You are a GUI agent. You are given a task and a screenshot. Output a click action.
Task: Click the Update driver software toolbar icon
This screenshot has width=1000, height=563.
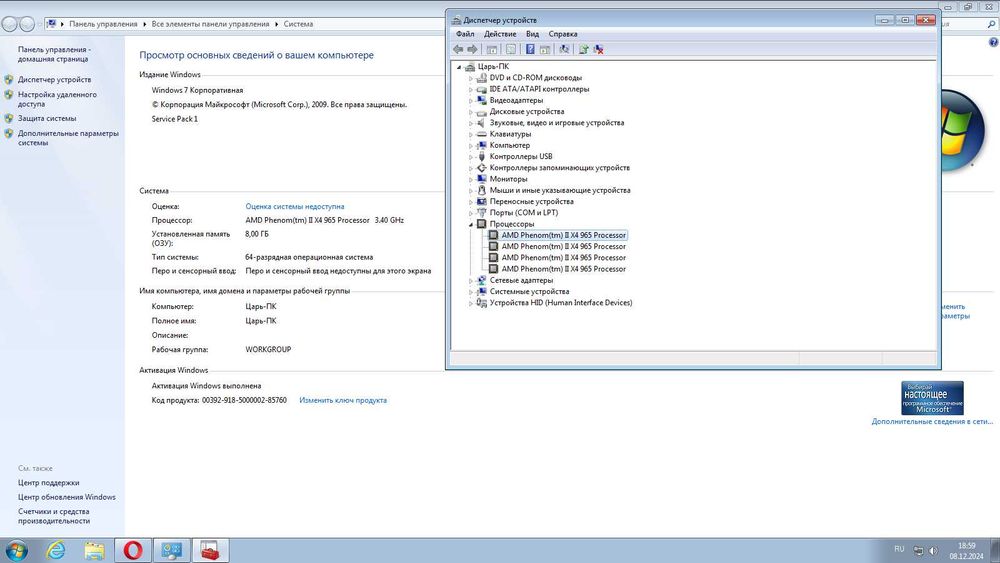pyautogui.click(x=583, y=49)
